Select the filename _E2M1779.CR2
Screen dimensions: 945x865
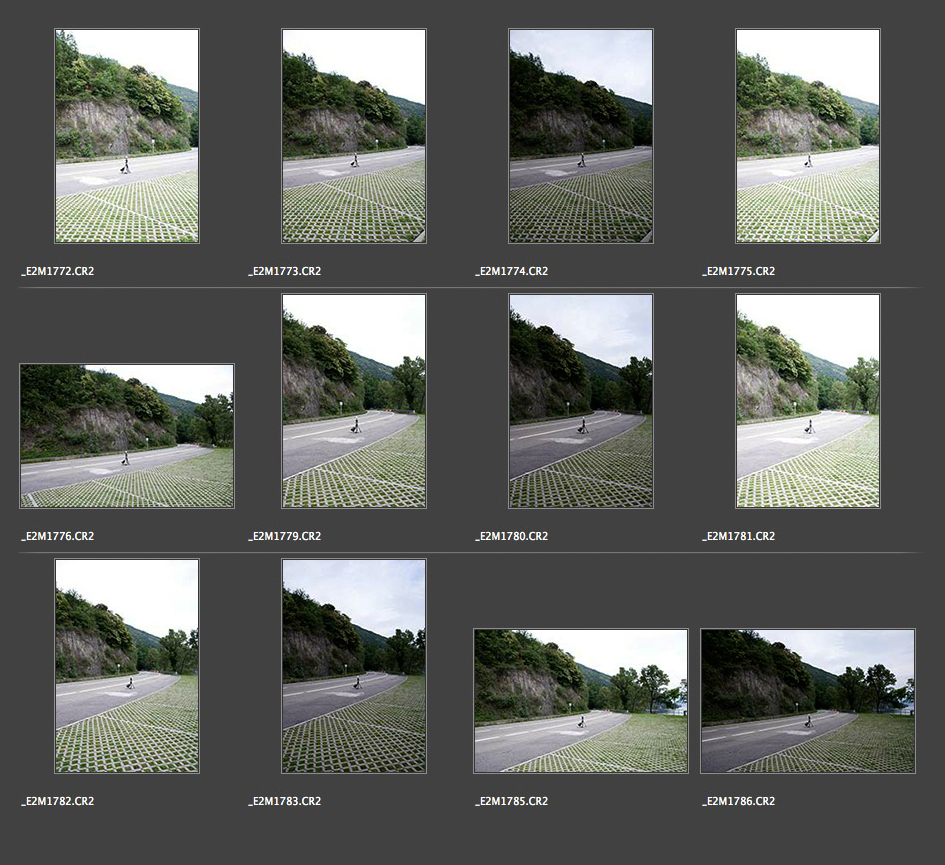pos(285,537)
